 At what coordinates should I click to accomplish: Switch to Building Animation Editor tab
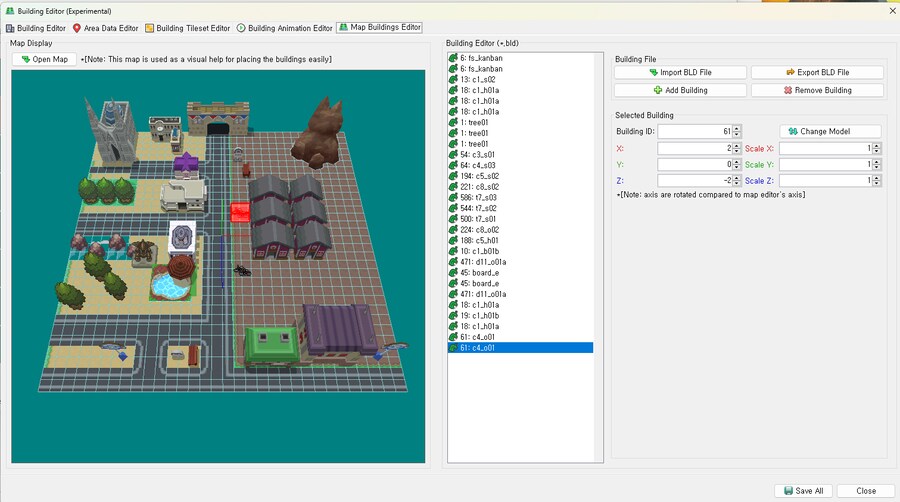coord(285,28)
